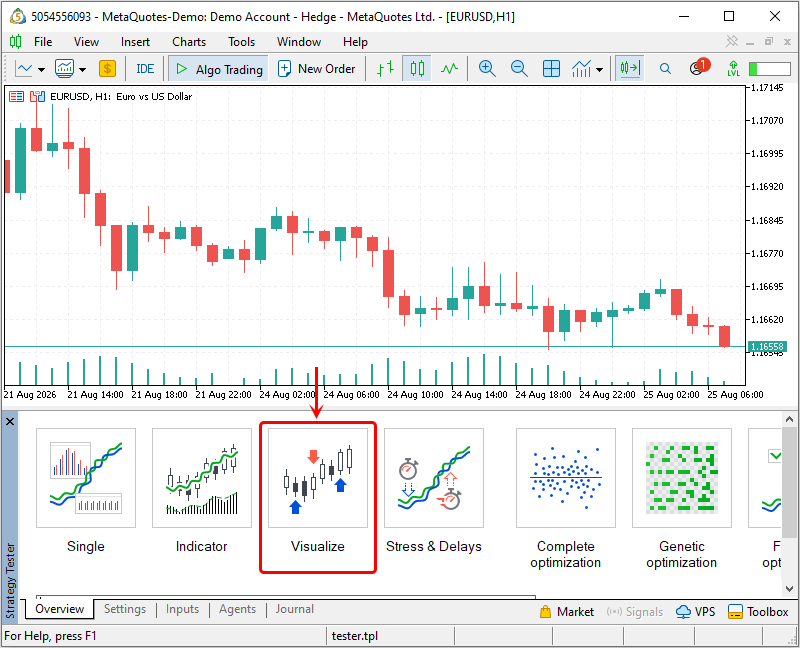Toggle chart auto-shift to the end

(630, 68)
